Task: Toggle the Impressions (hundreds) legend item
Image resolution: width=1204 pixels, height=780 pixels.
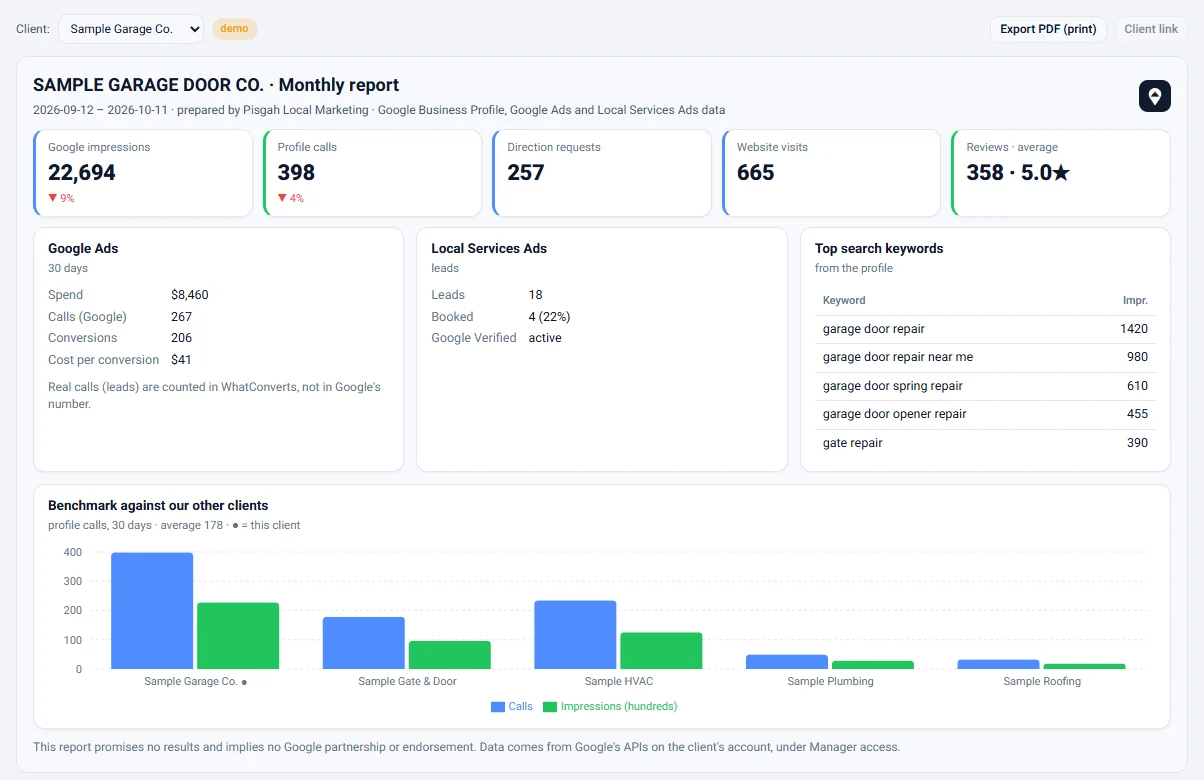Action: click(x=610, y=706)
